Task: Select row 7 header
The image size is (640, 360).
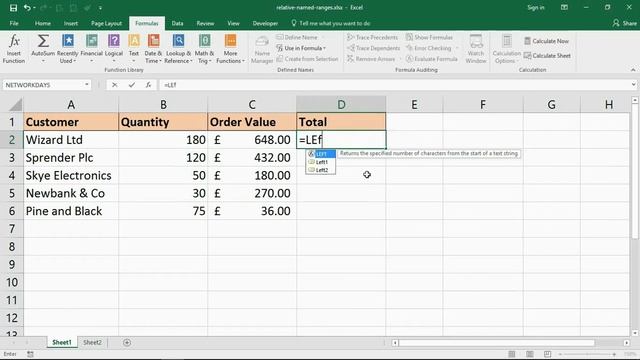Action: click(12, 229)
